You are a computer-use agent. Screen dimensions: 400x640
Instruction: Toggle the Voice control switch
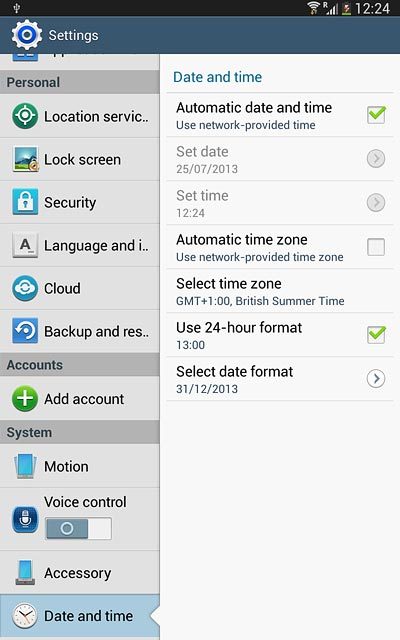pos(78,529)
